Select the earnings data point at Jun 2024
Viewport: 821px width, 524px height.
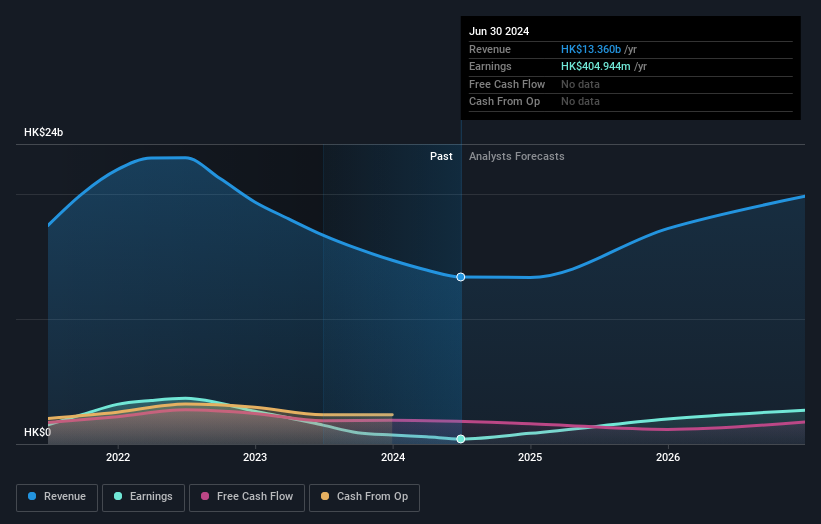461,439
